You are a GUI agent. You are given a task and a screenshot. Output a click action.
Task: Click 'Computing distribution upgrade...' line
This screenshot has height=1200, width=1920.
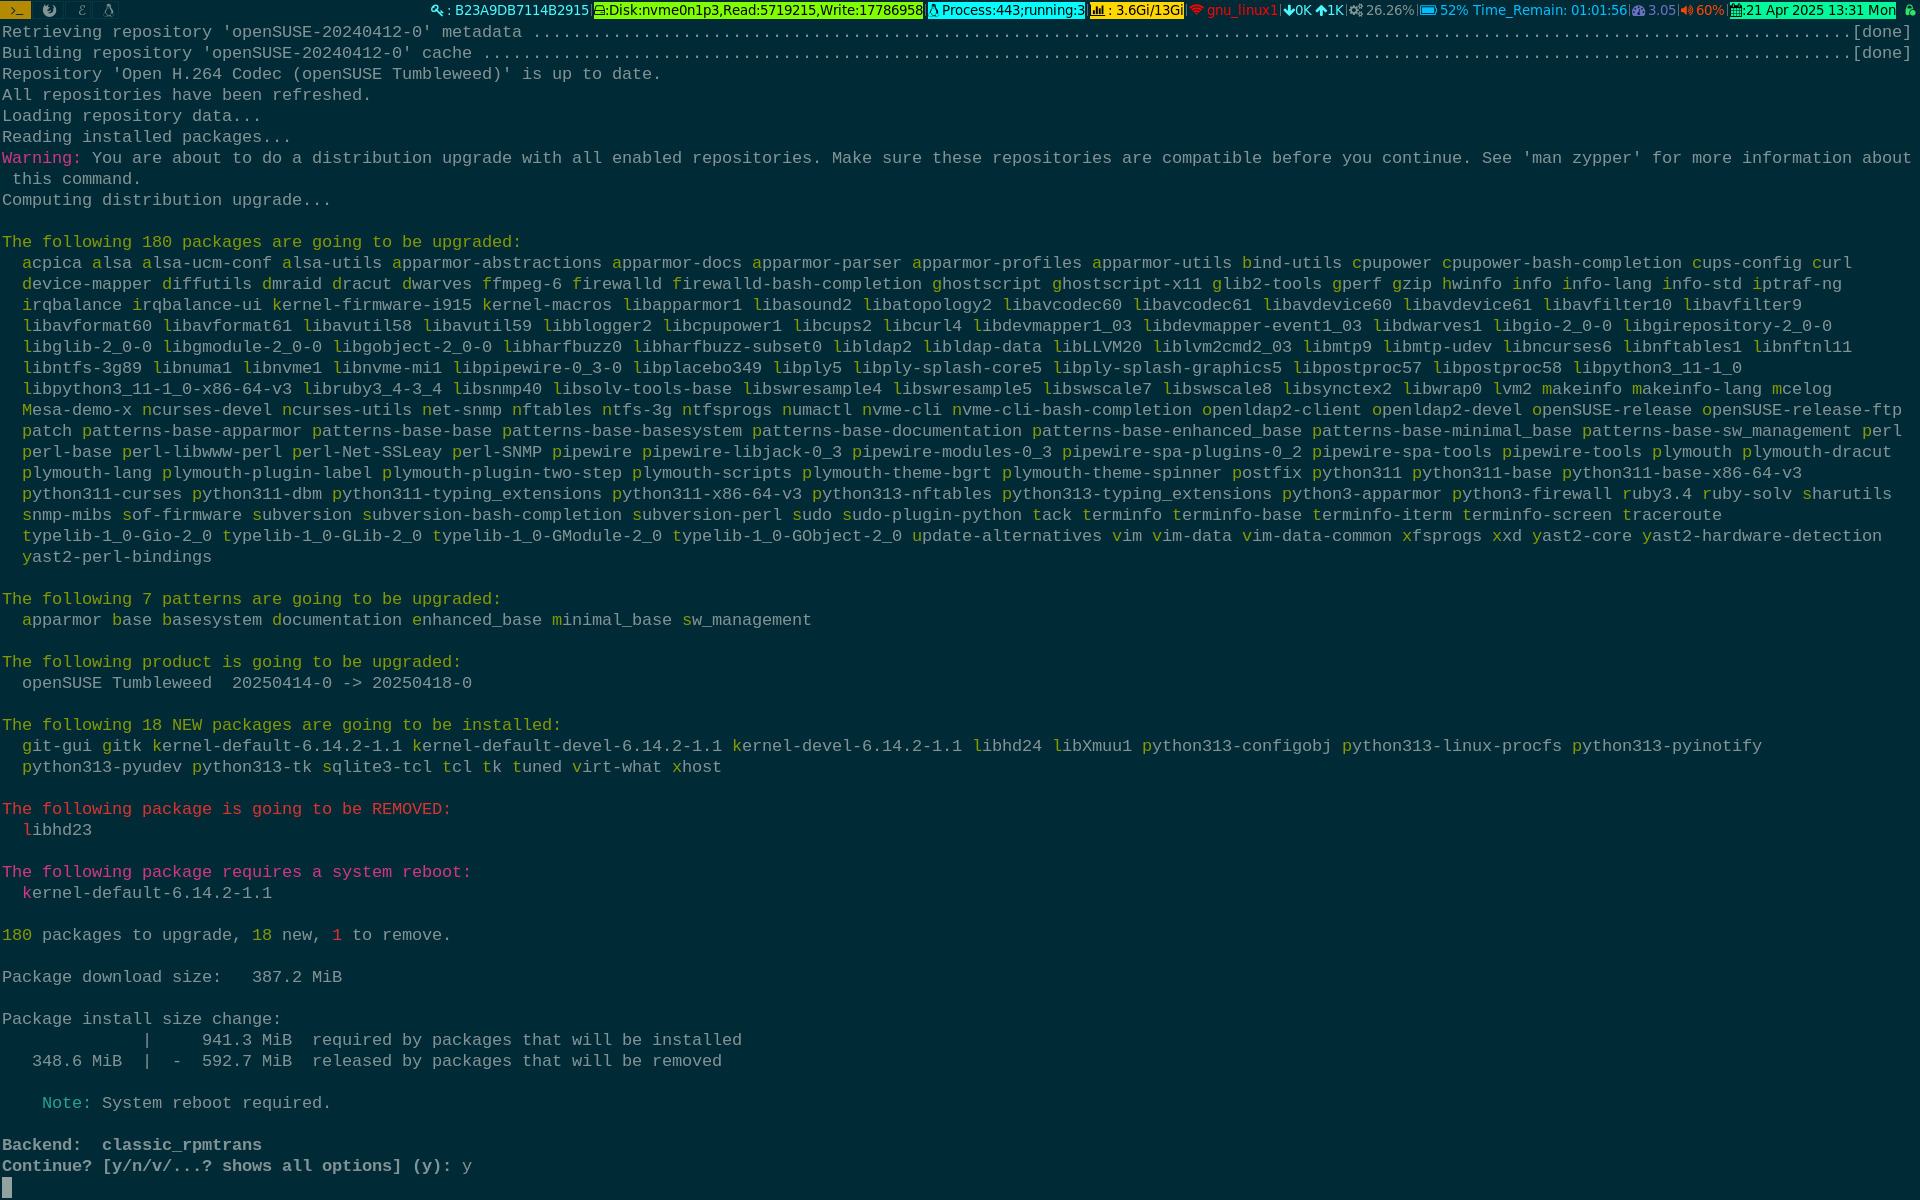tap(167, 200)
